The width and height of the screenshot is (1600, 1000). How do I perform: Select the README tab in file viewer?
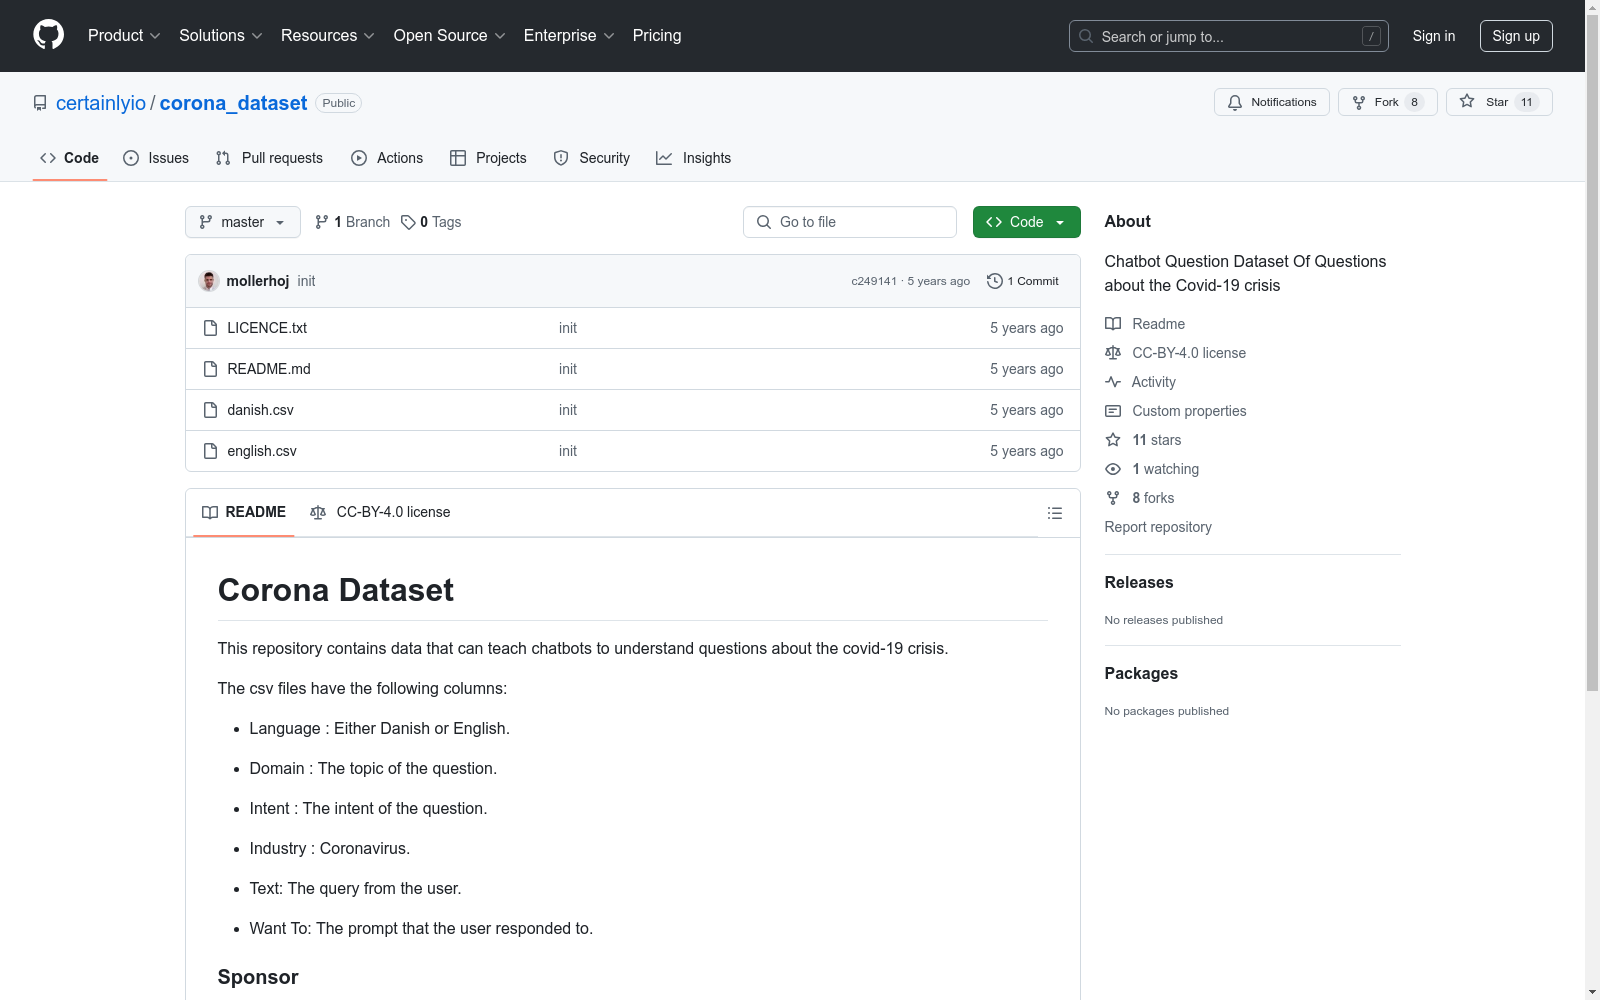[x=244, y=512]
